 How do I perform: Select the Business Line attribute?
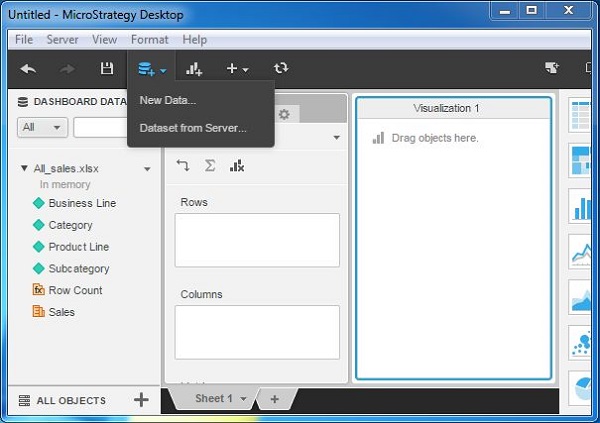point(82,203)
